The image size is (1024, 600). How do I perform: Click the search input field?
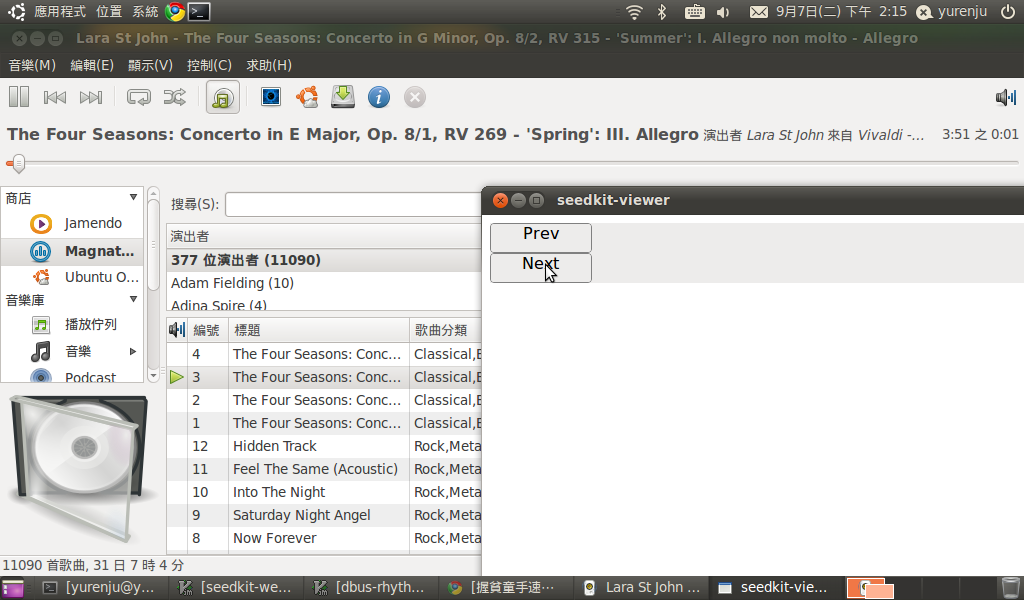click(353, 204)
